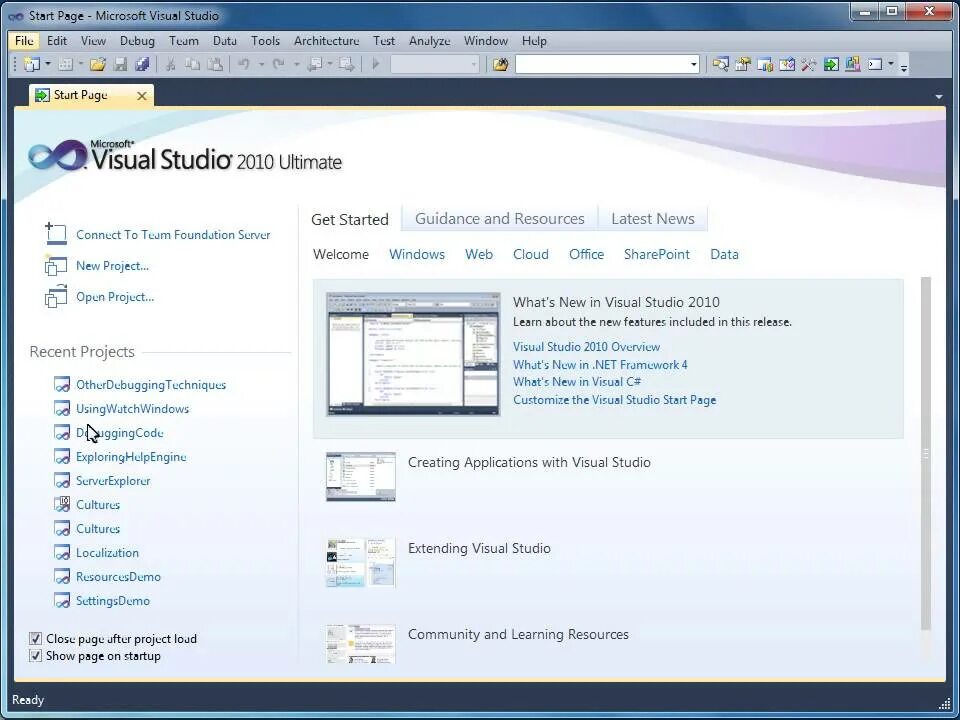
Task: Click the Open Project... link
Action: click(115, 297)
